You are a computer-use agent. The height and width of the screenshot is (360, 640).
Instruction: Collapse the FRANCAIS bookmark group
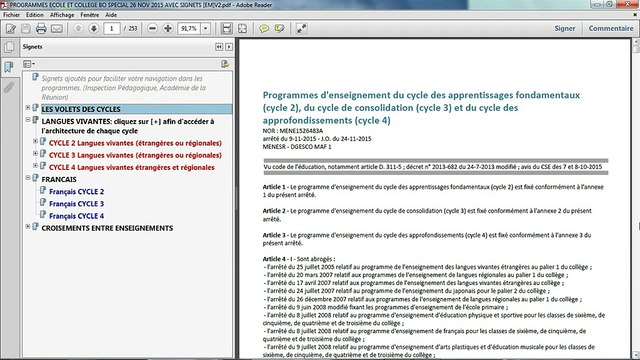(x=28, y=178)
